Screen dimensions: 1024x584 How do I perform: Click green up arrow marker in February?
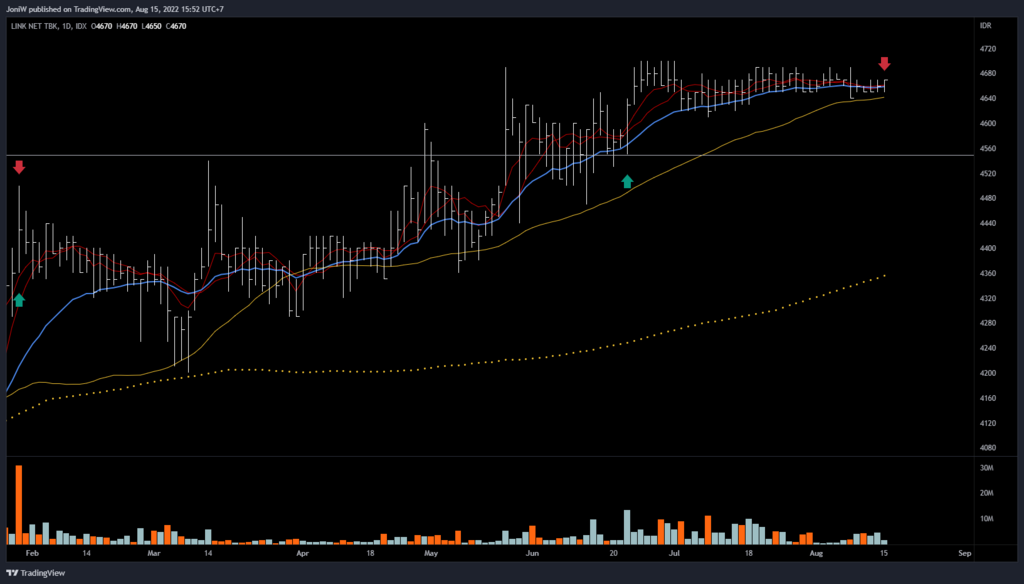click(x=18, y=298)
